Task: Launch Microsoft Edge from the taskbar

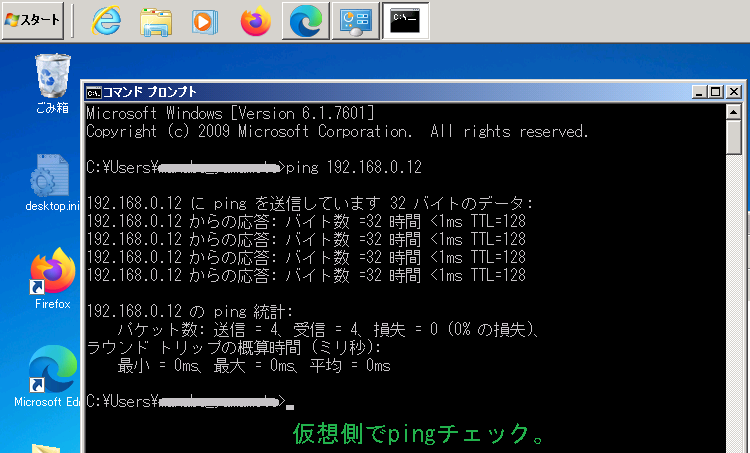Action: 305,20
